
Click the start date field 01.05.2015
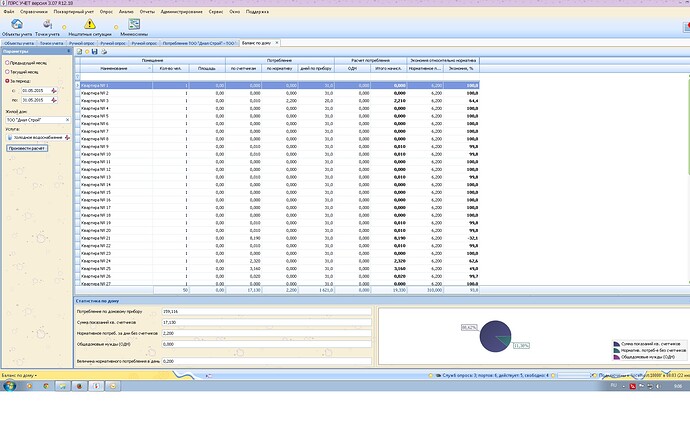point(36,91)
